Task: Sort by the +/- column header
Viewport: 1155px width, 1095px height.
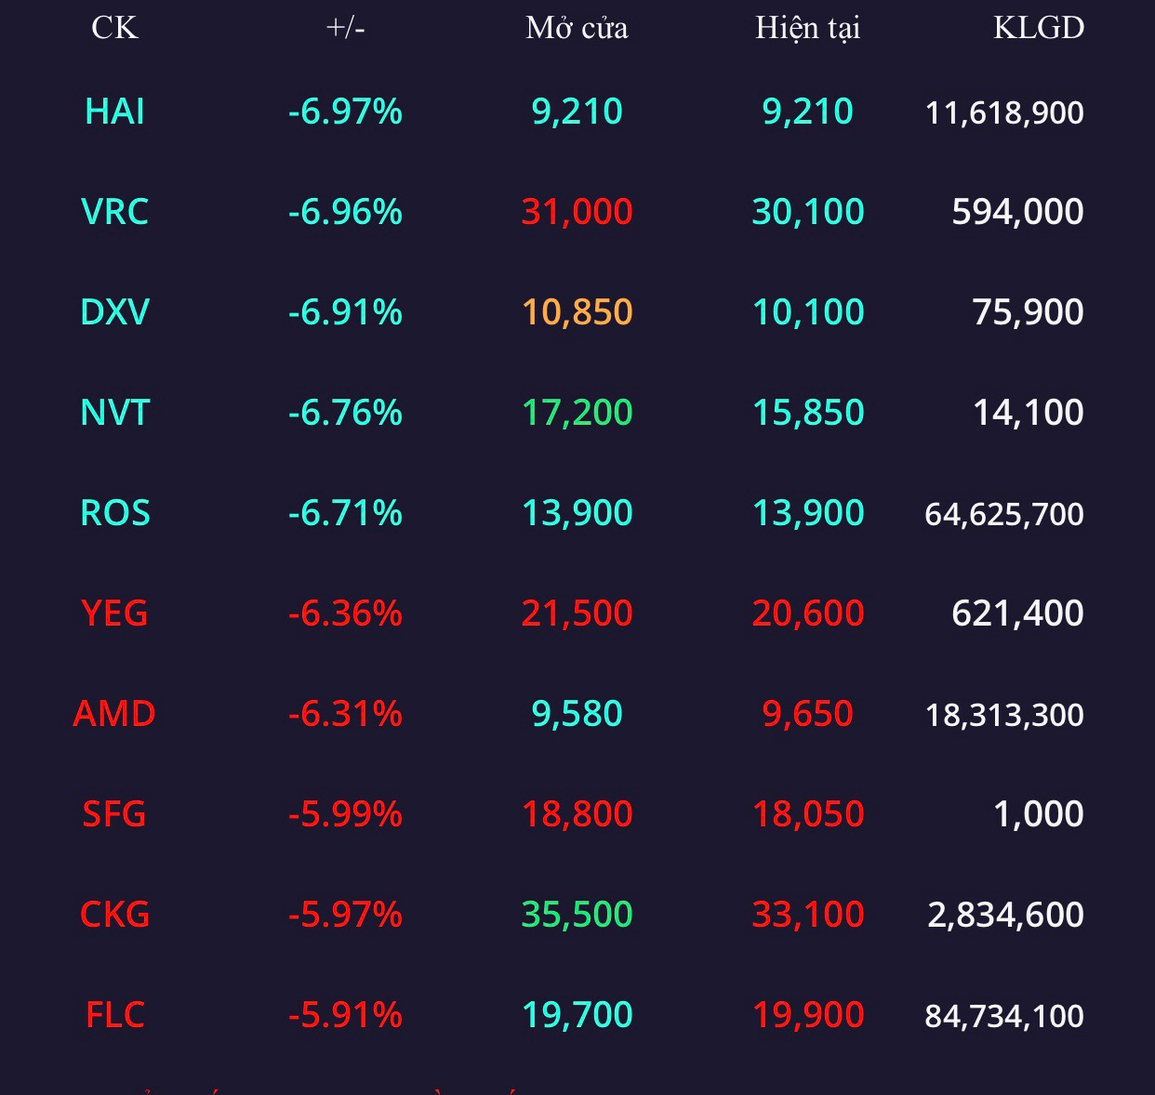Action: click(345, 28)
